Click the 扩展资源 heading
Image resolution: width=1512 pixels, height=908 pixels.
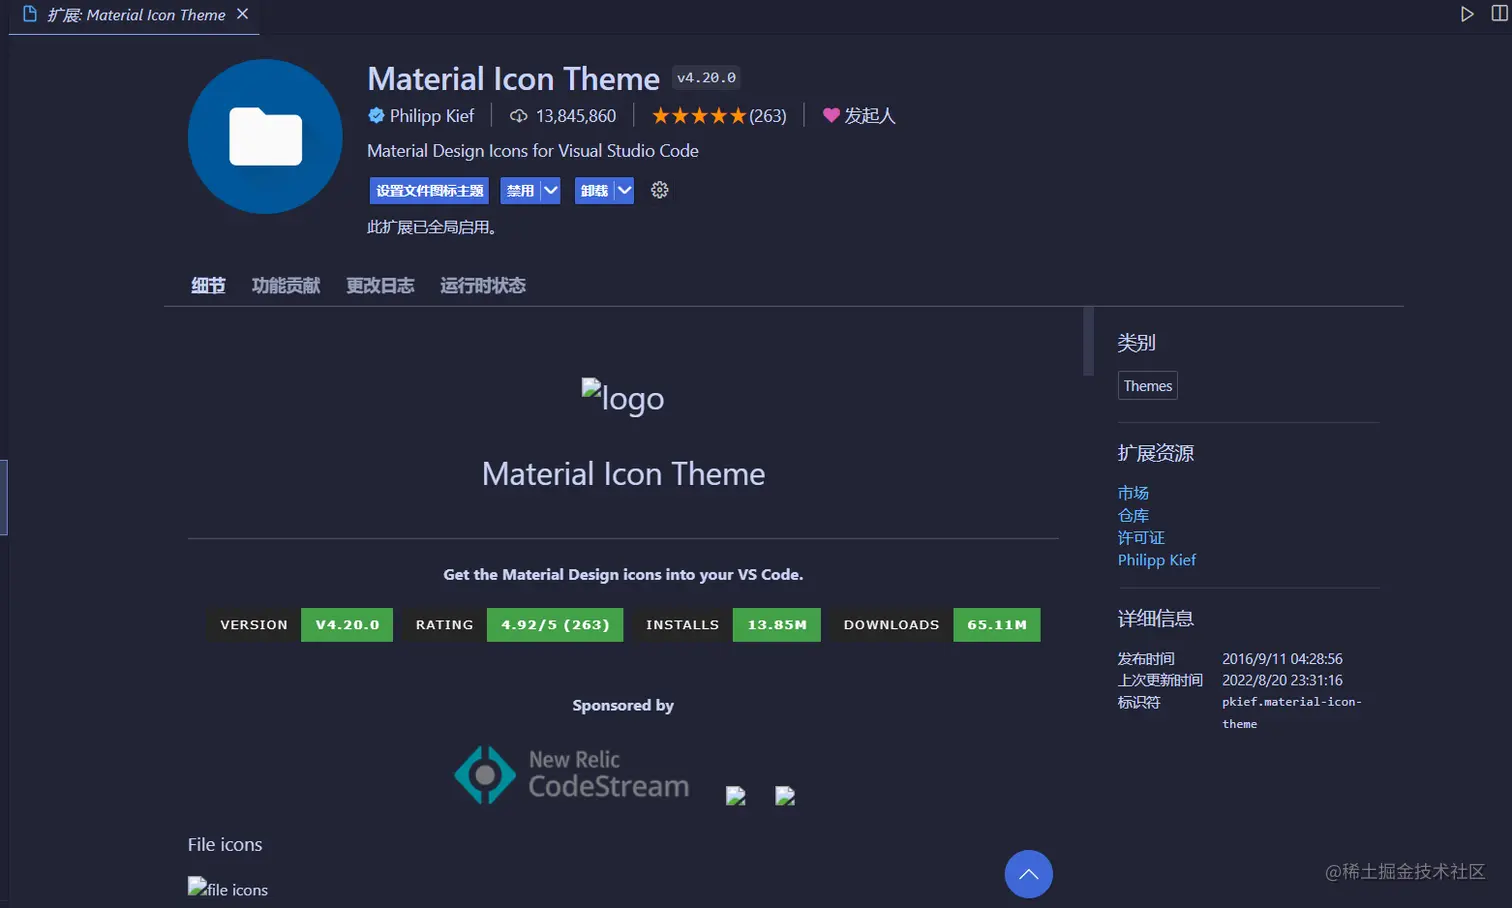point(1156,453)
